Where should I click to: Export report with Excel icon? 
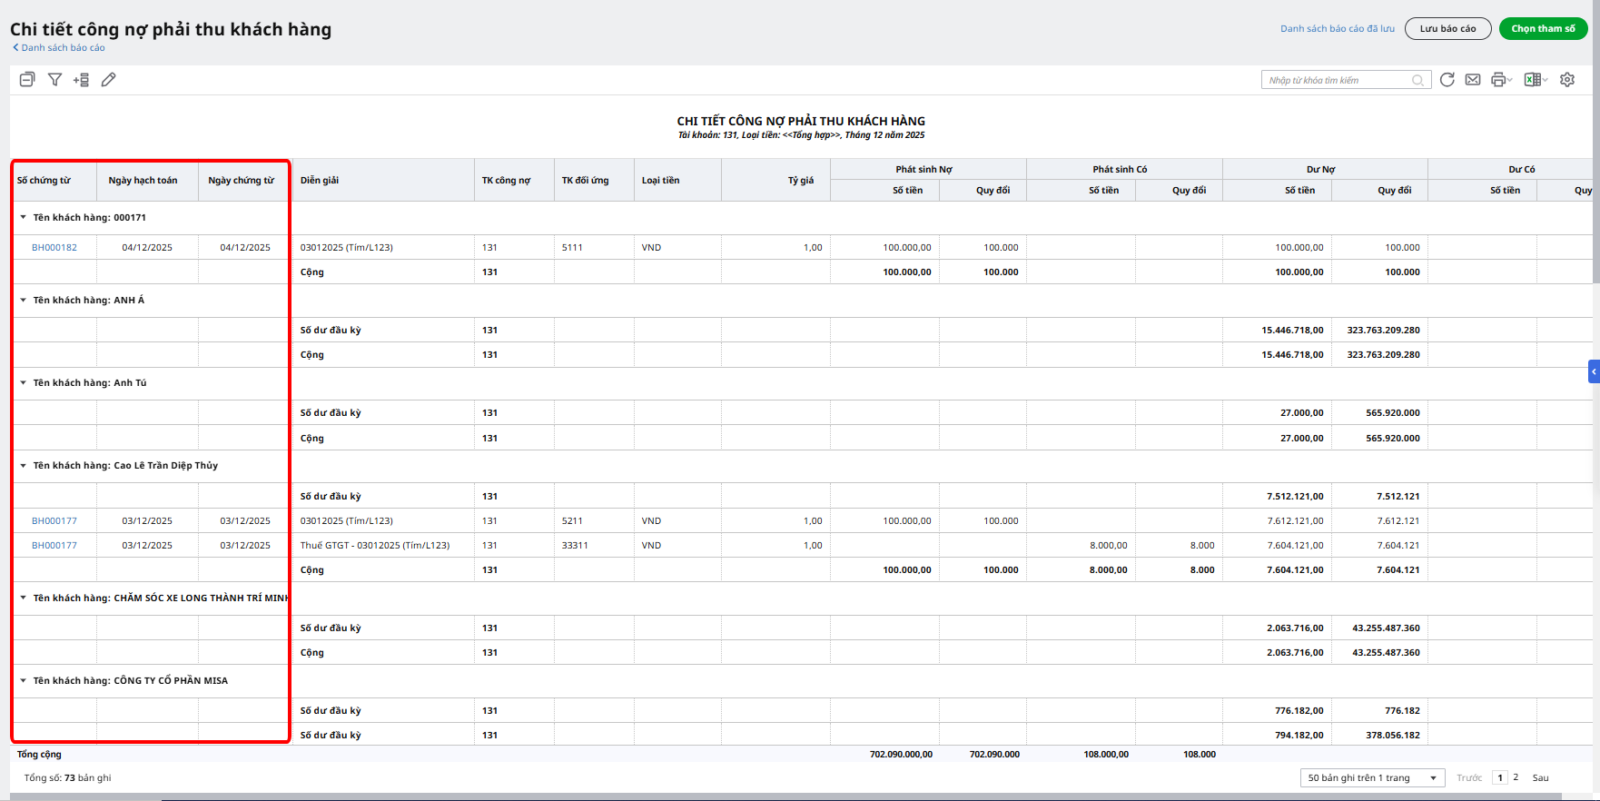(x=1532, y=80)
